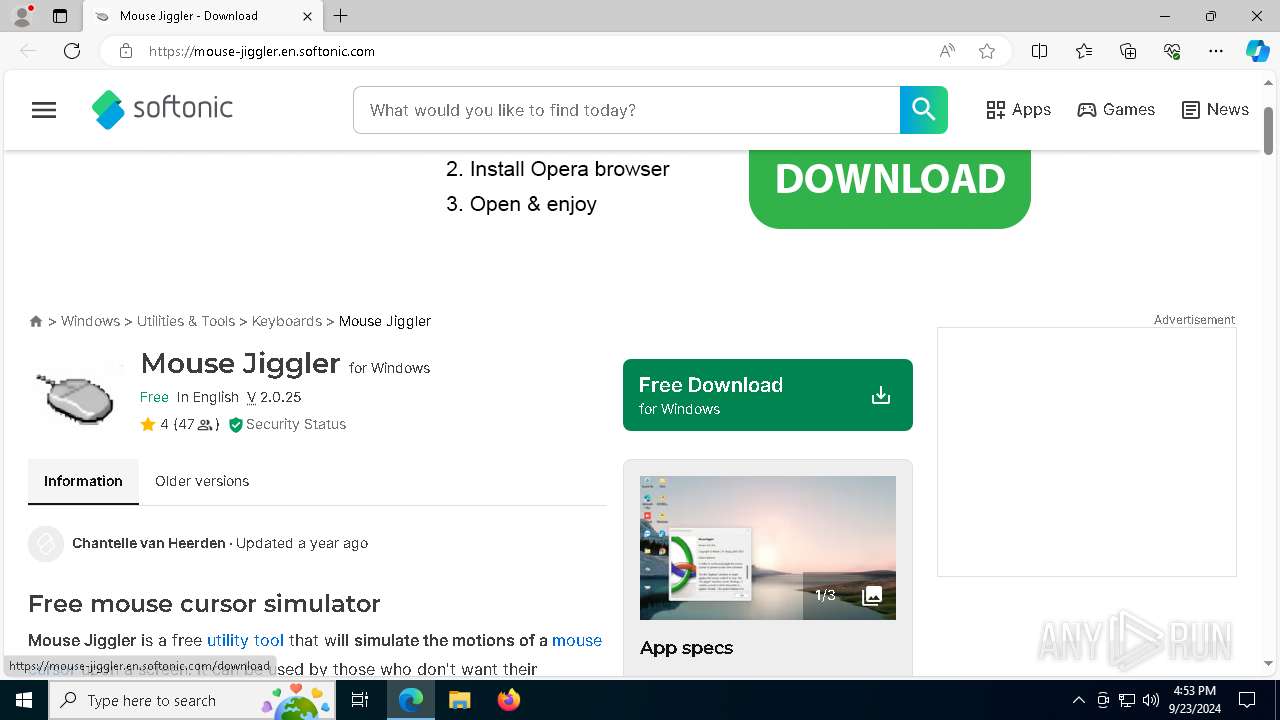Open the Softonic hamburger menu
The height and width of the screenshot is (720, 1280).
click(x=44, y=110)
